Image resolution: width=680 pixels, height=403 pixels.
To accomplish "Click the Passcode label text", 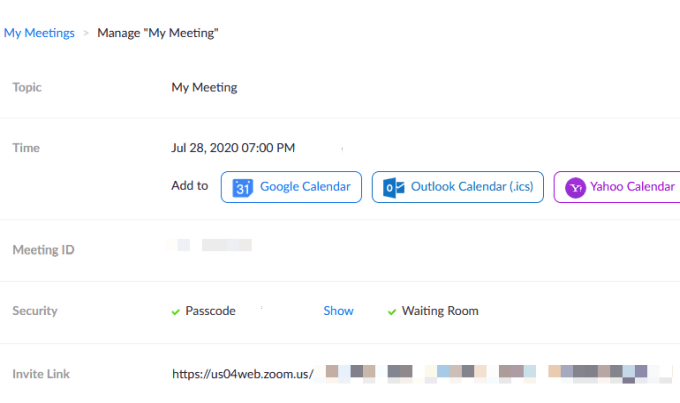I will 210,311.
